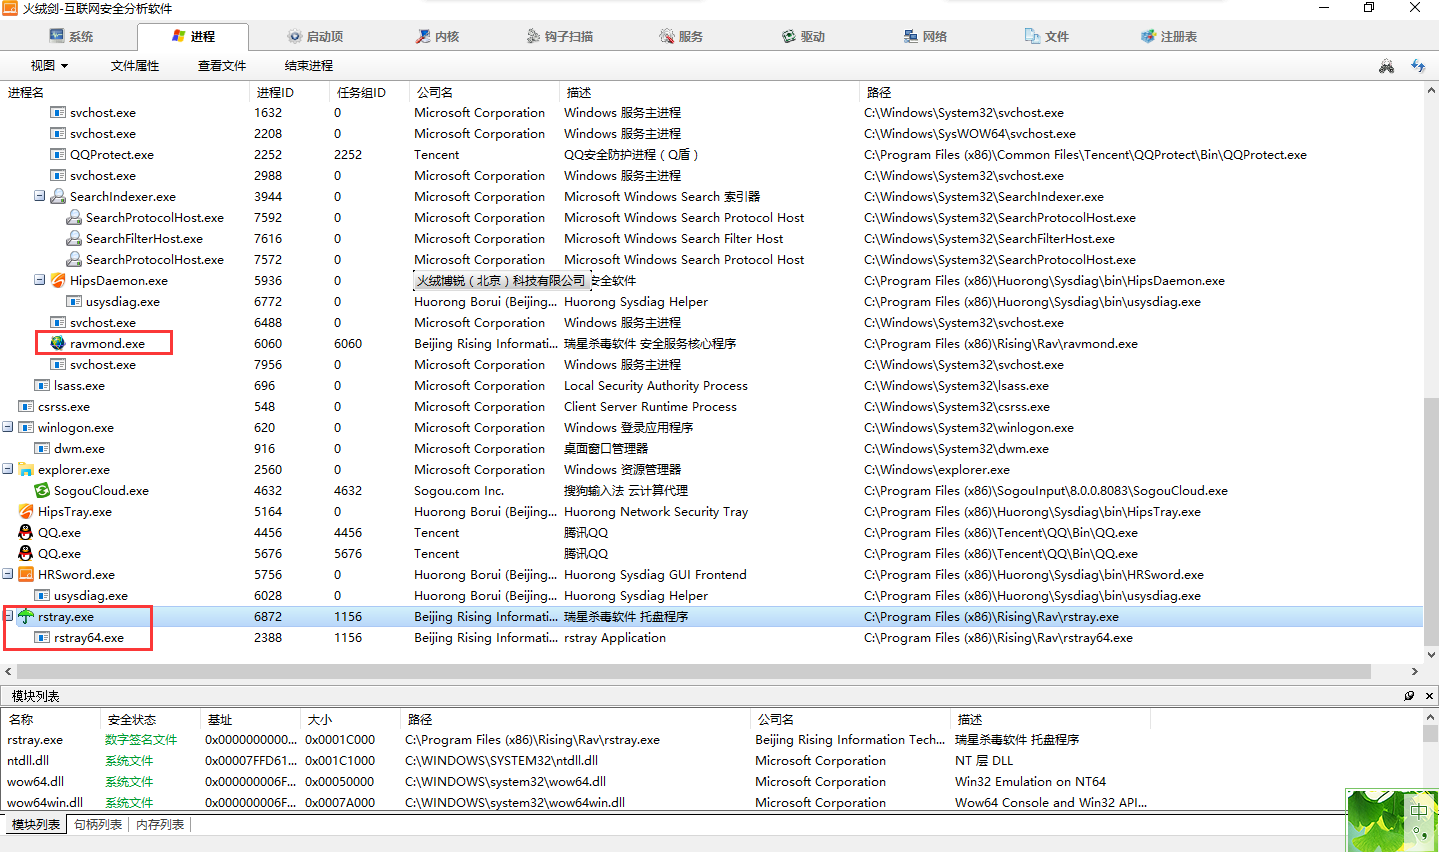Click the HipsTray.exe orange icon
The height and width of the screenshot is (852, 1439).
(26, 512)
